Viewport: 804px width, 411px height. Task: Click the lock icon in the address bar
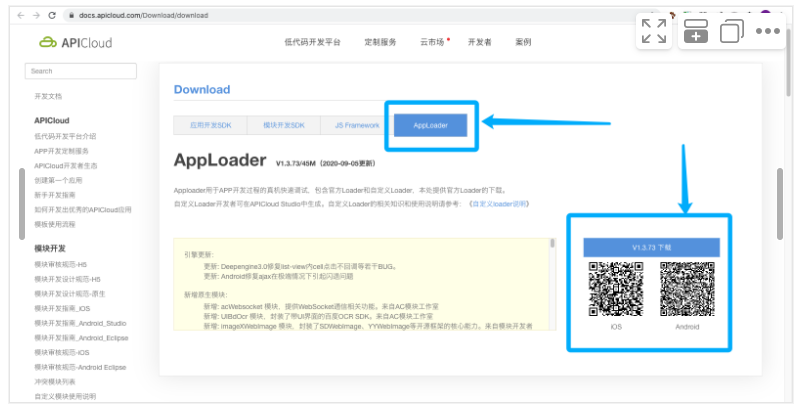pyautogui.click(x=71, y=15)
